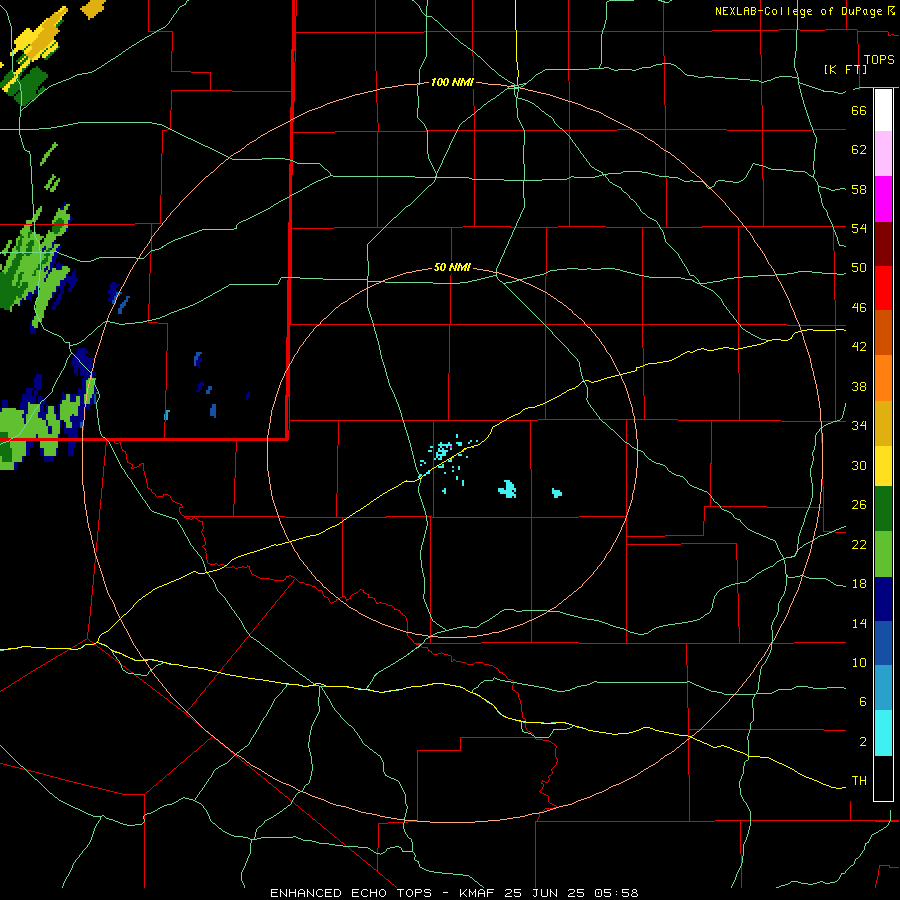
Task: Click the "50 NMI" range ring label
Action: click(452, 267)
